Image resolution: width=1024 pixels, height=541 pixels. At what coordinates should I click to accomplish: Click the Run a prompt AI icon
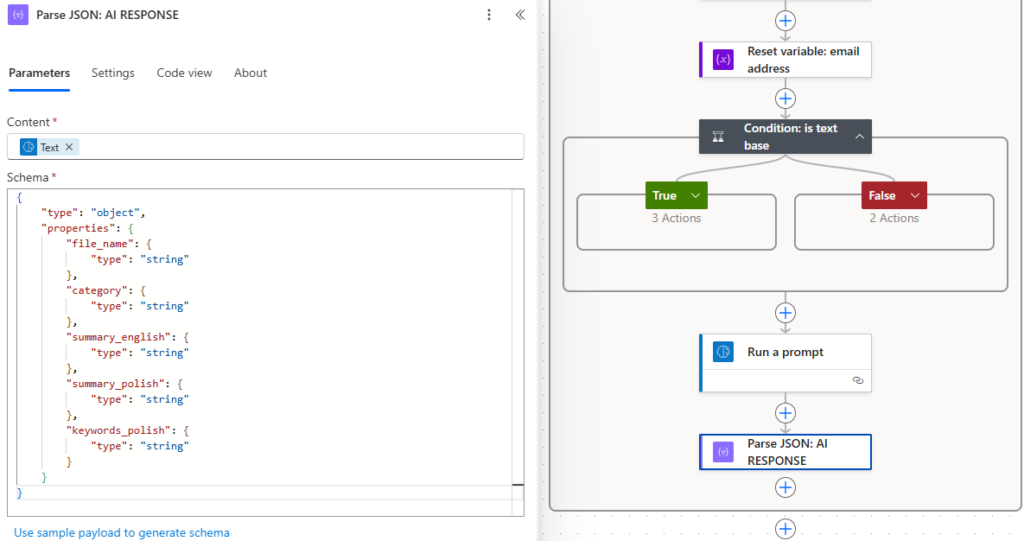(723, 352)
